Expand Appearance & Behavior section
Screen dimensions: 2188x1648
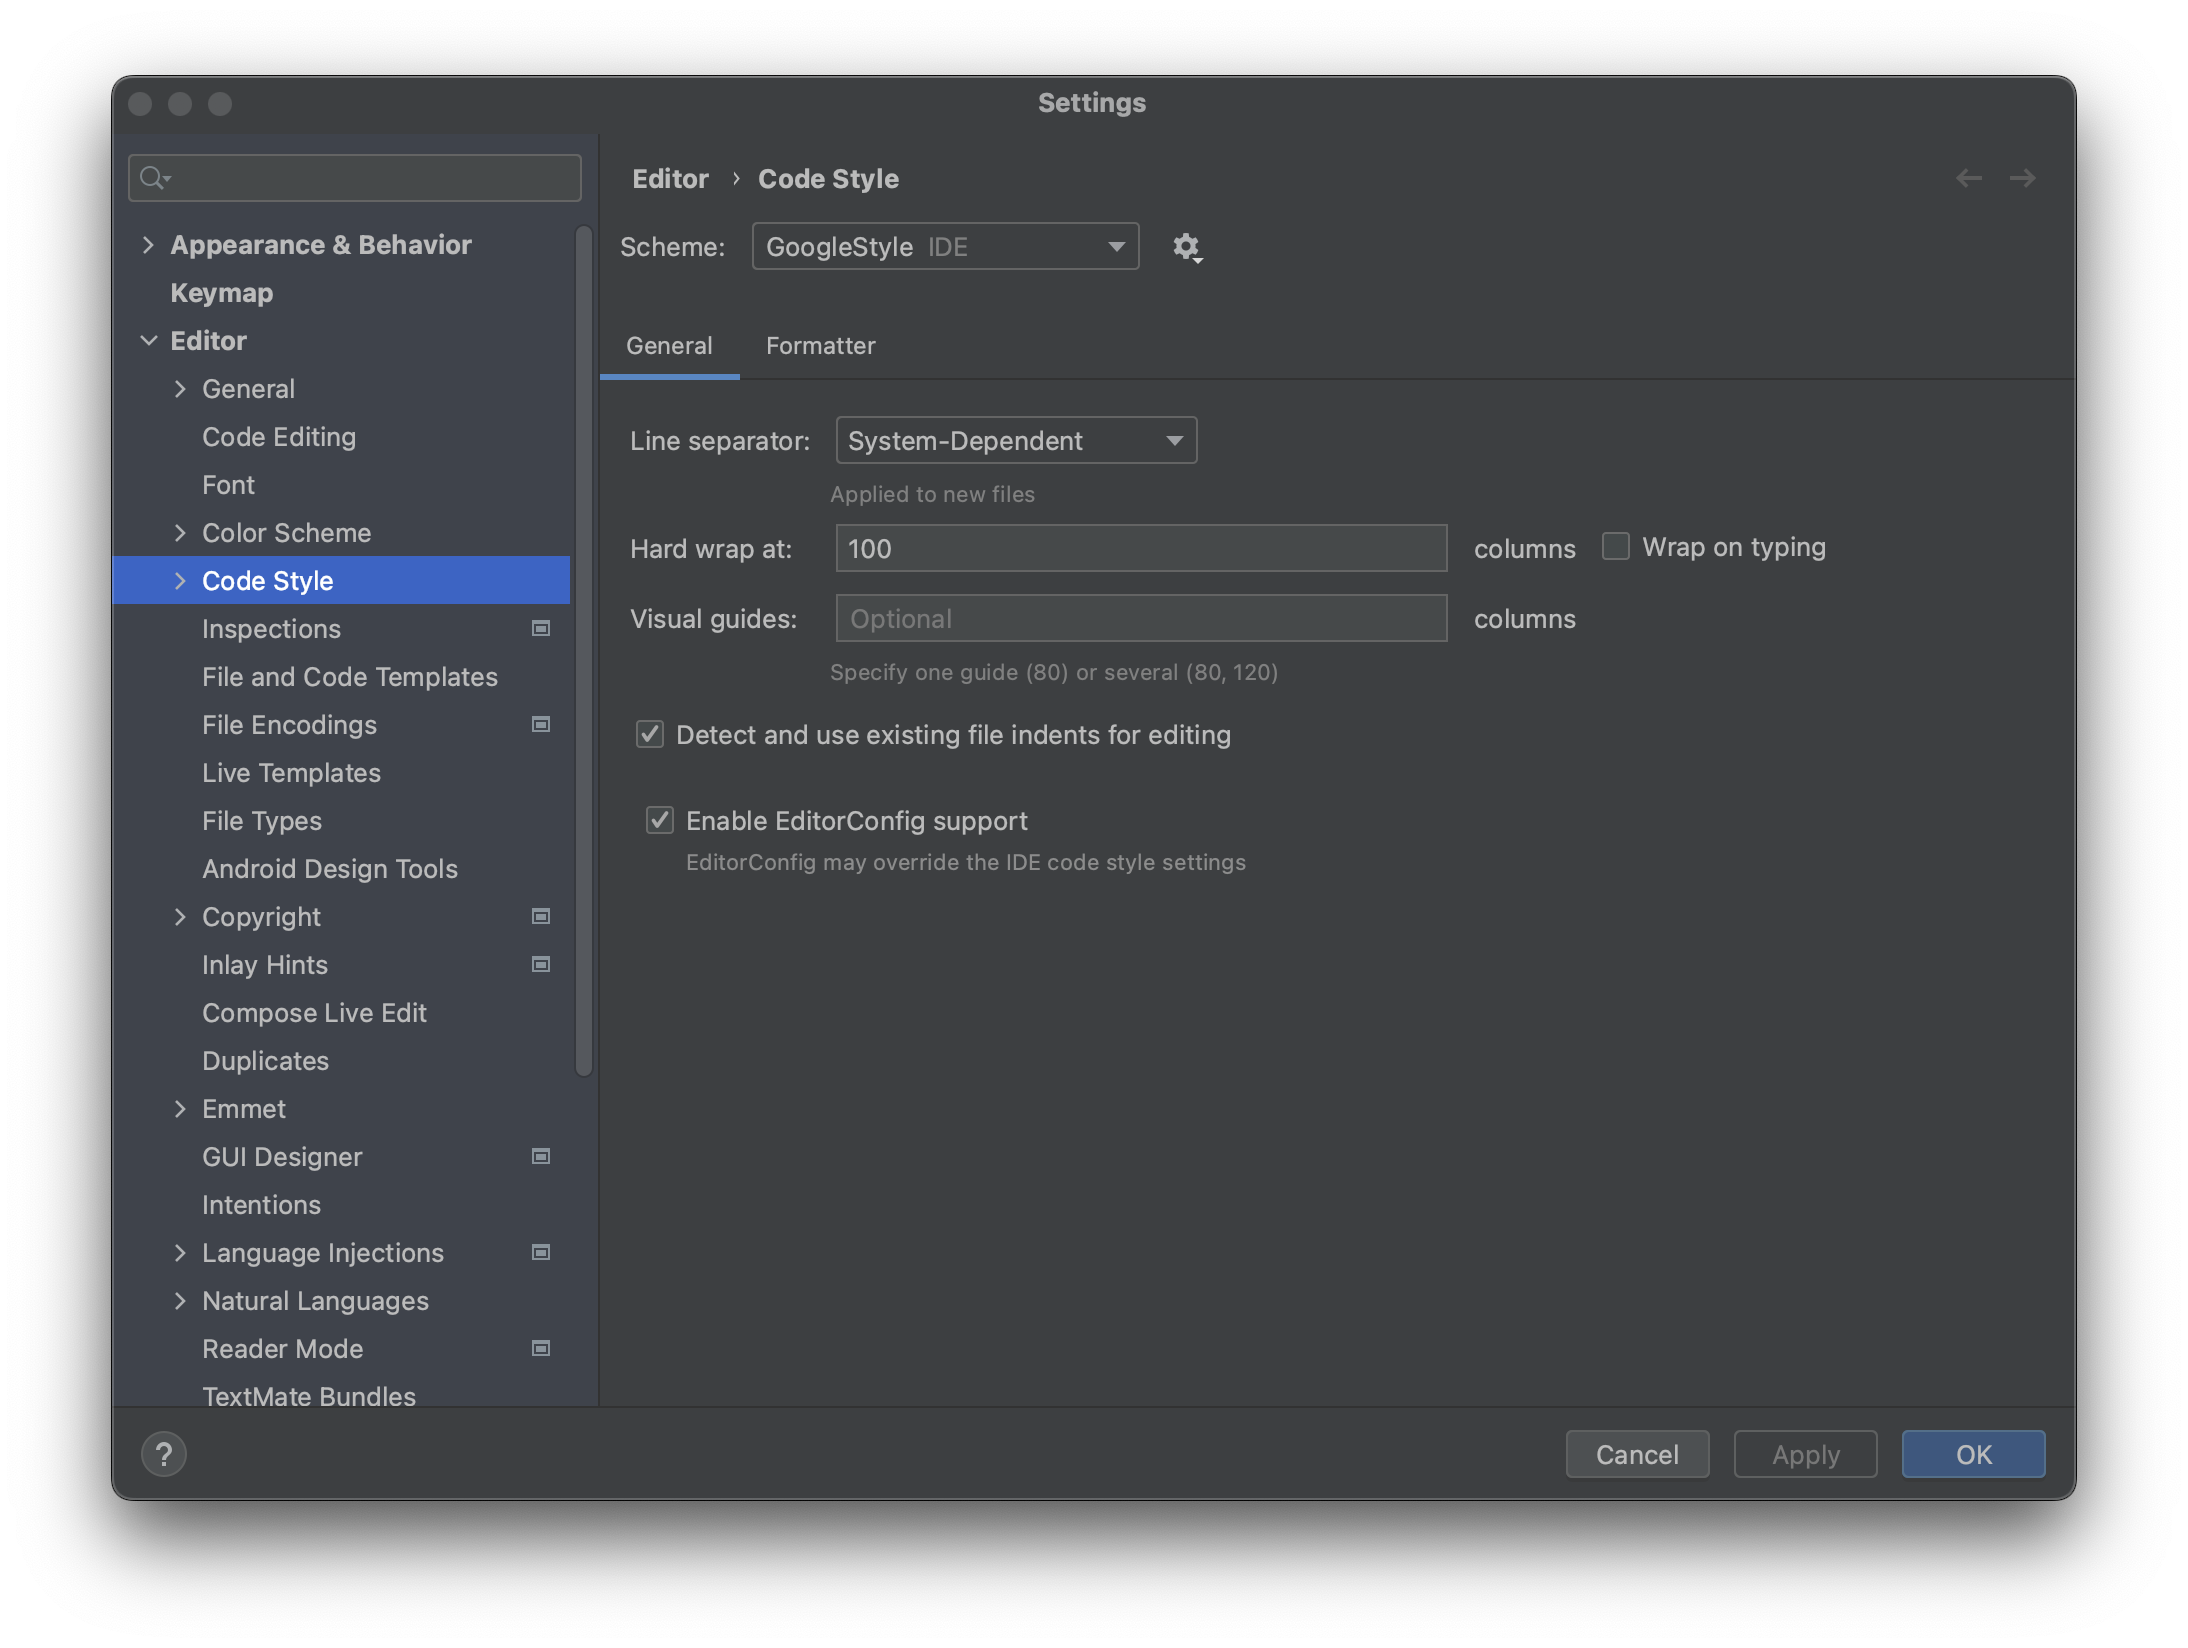click(148, 244)
